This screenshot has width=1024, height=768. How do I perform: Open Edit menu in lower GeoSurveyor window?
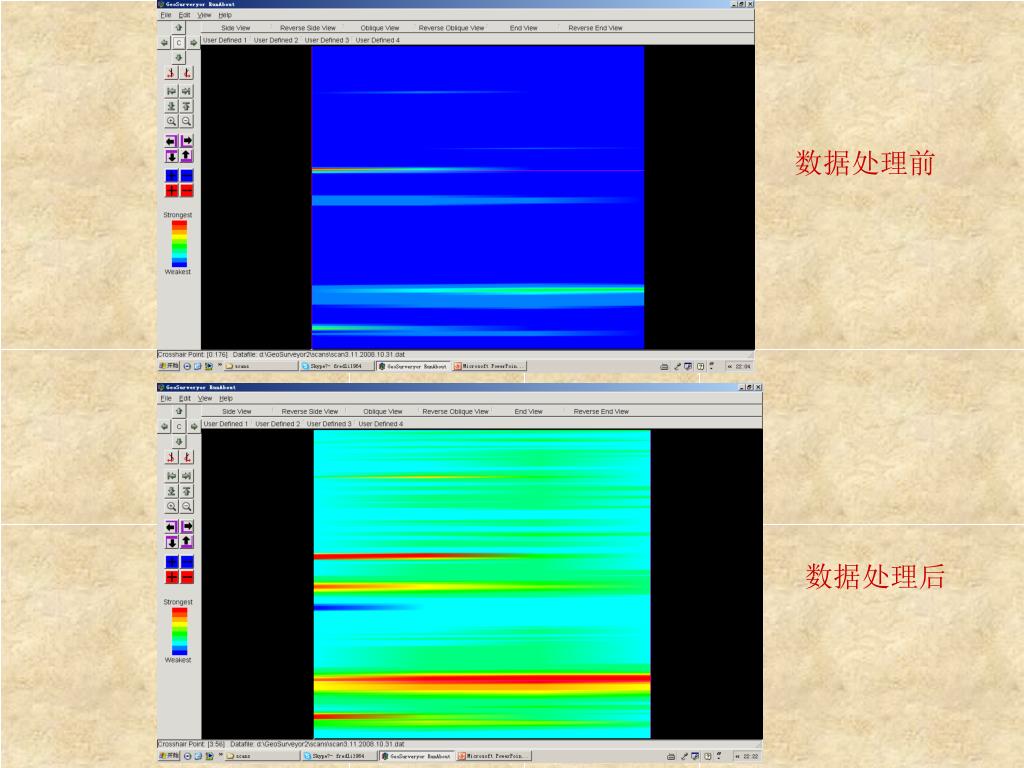pos(185,398)
